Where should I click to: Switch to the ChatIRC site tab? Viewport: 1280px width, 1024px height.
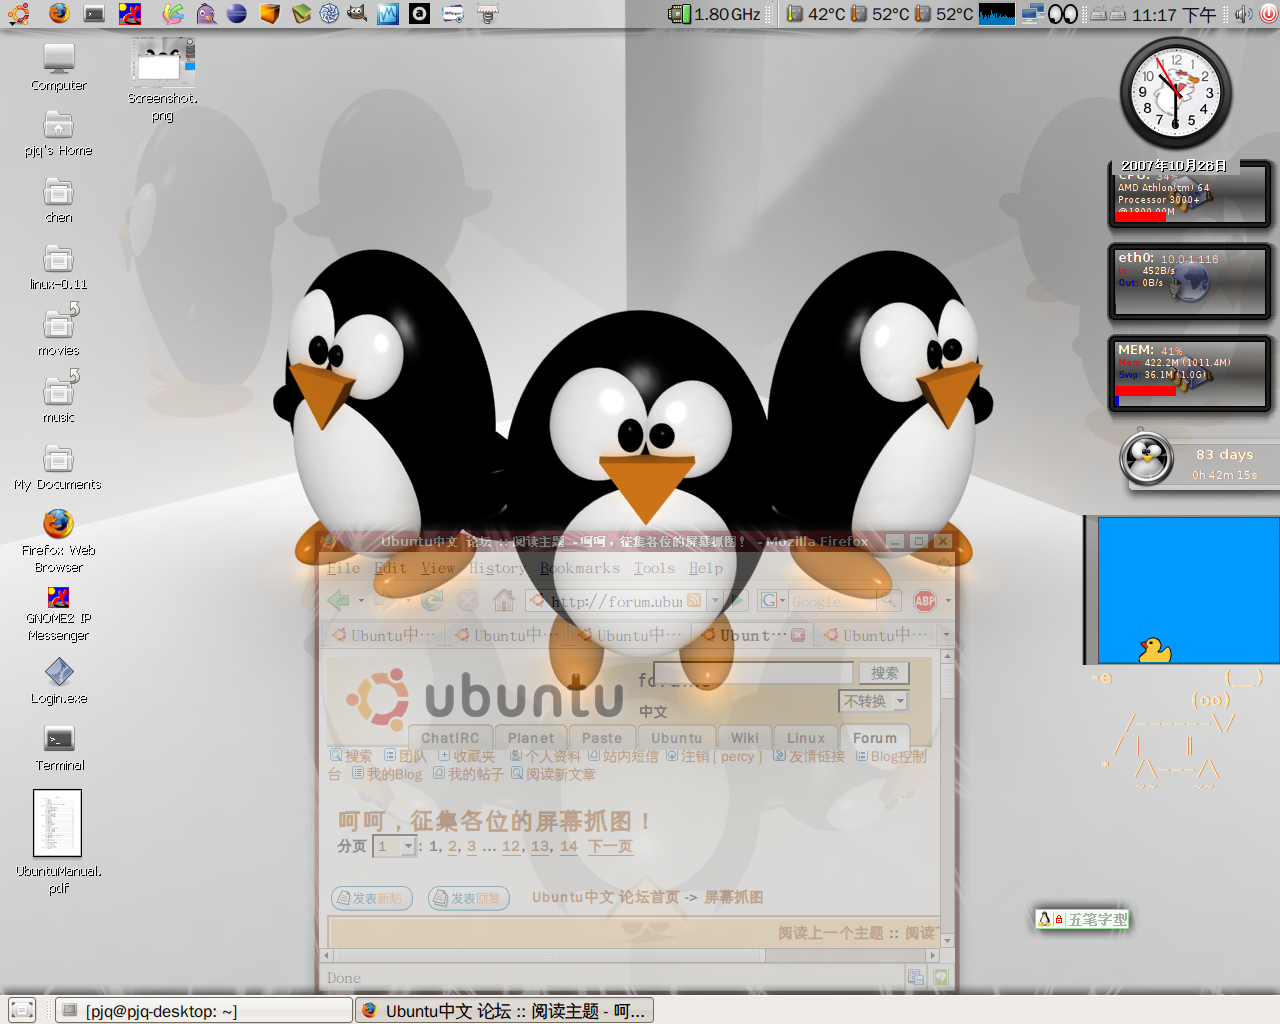(450, 738)
